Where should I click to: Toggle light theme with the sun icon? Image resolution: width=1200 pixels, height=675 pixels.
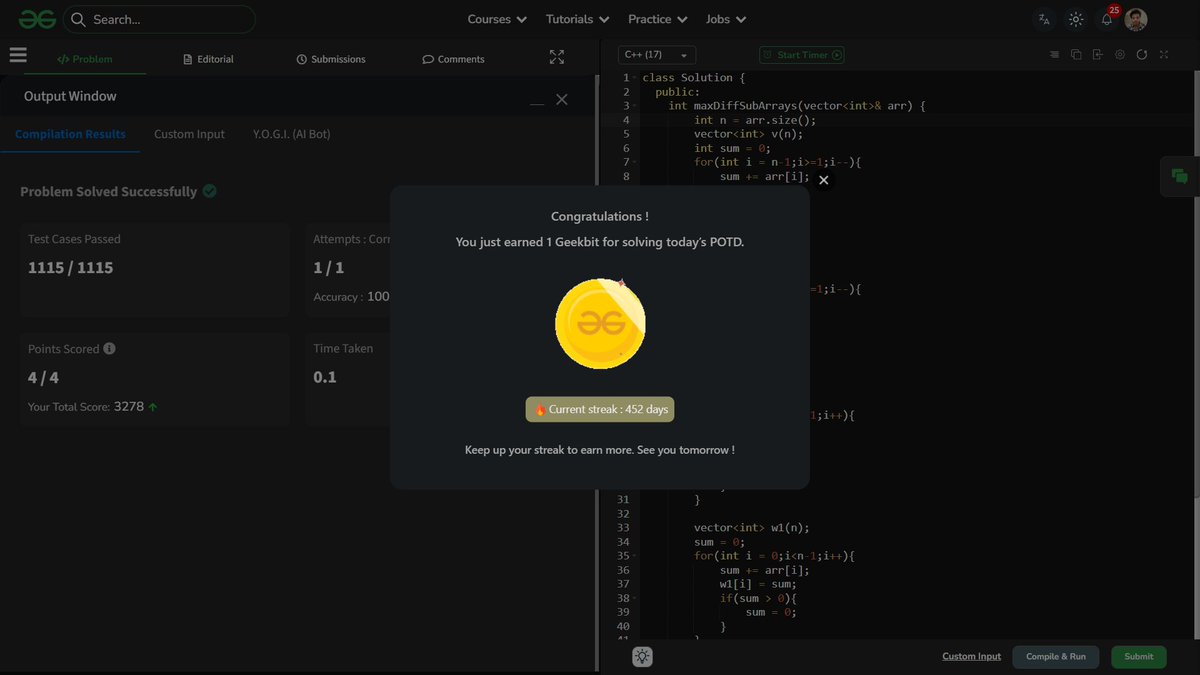(x=1076, y=19)
